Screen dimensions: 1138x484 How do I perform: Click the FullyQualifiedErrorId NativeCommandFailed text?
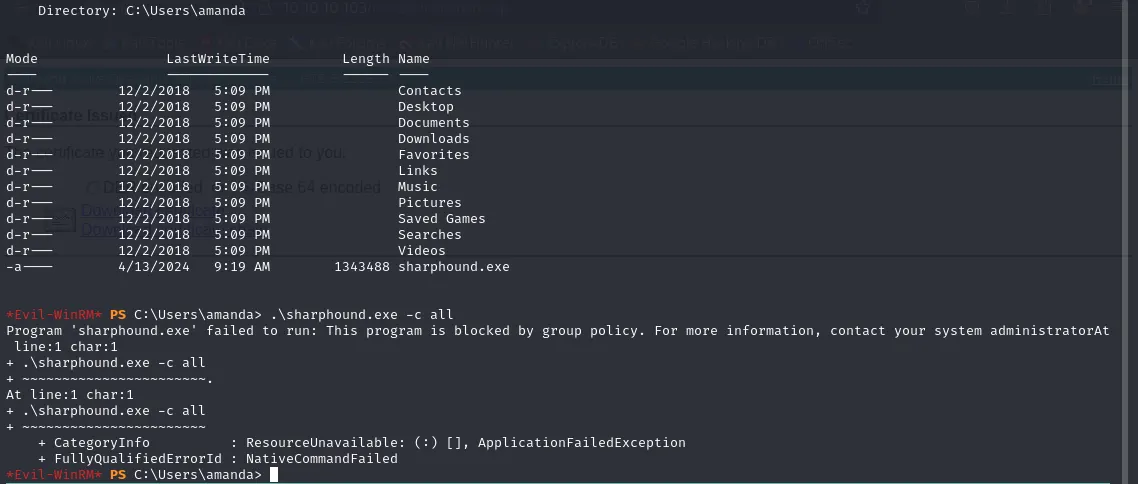pyautogui.click(x=321, y=459)
